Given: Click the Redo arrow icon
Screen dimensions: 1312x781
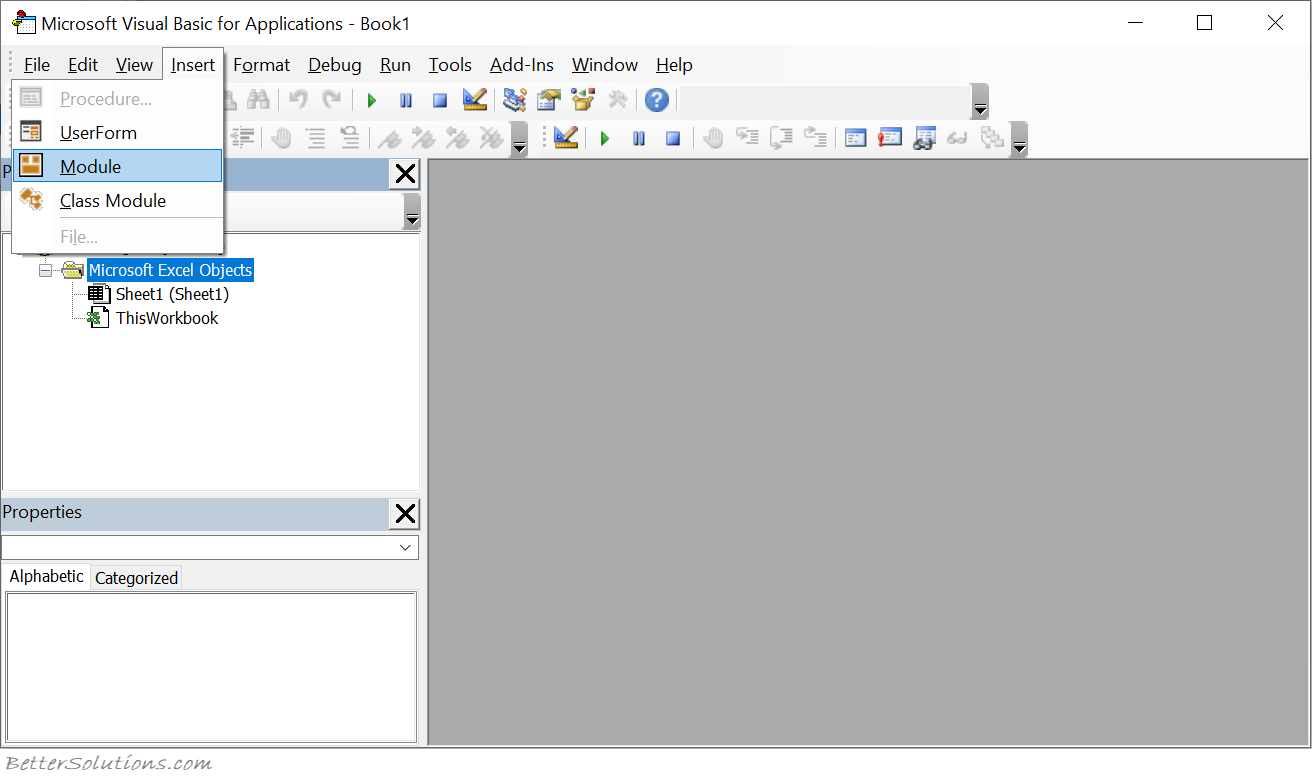Looking at the screenshot, I should point(331,99).
